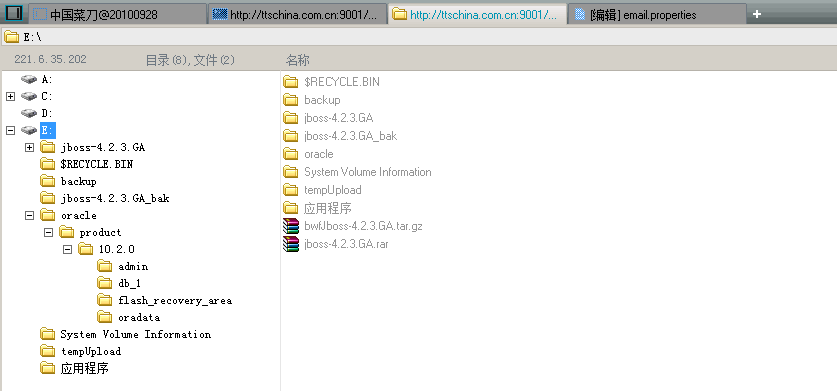Click the bwfJboss-4.2.3.GA.tar.gz archive icon

[x=291, y=226]
